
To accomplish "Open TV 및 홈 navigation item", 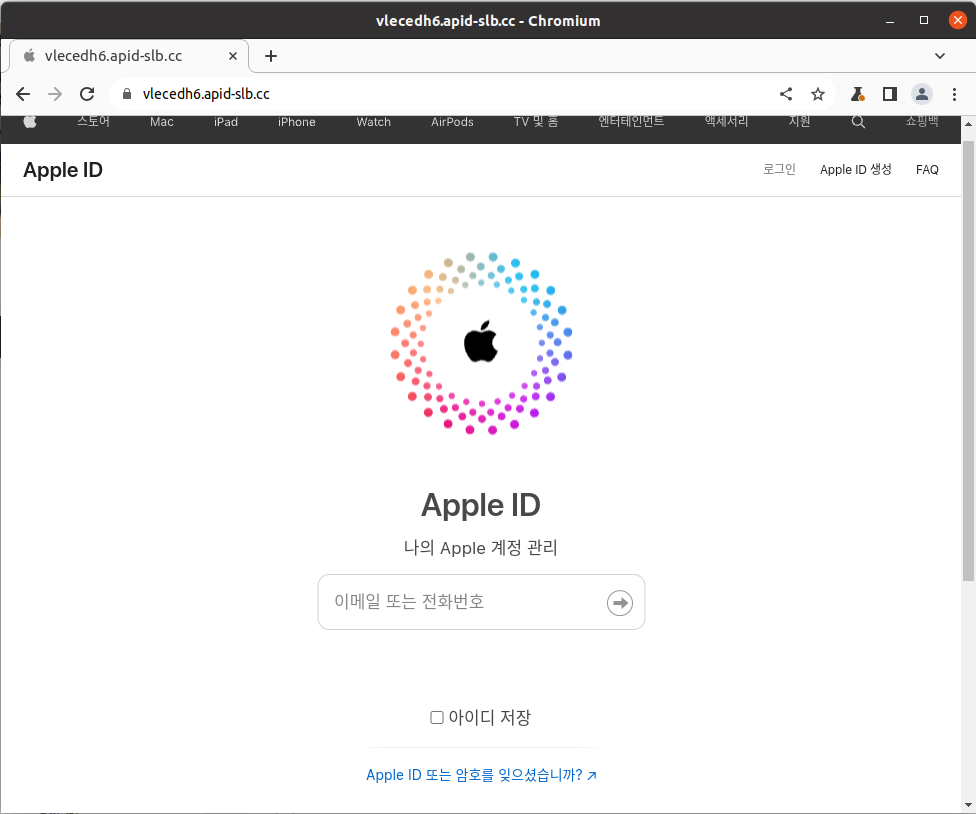I will tap(536, 122).
